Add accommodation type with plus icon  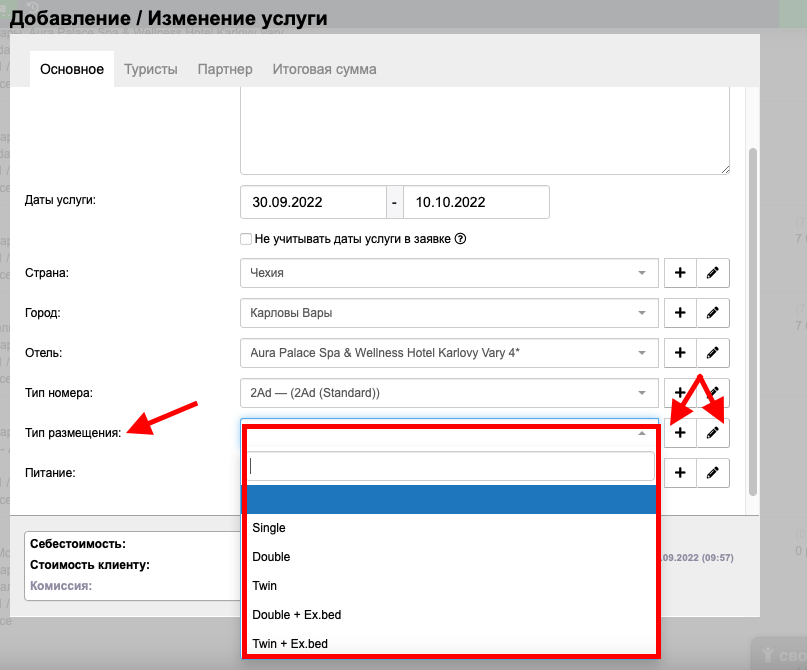(x=680, y=433)
